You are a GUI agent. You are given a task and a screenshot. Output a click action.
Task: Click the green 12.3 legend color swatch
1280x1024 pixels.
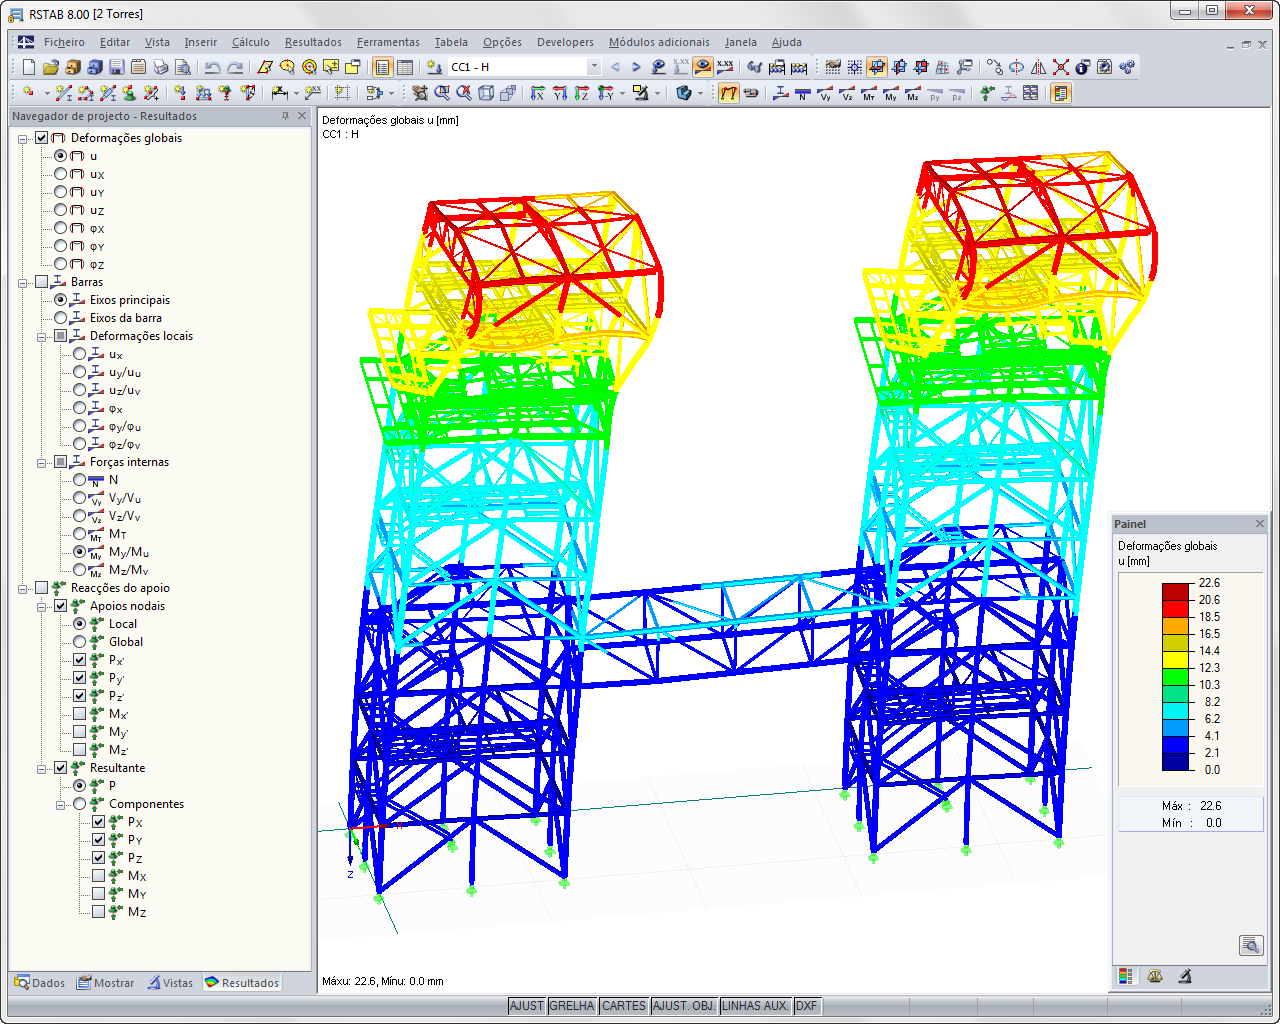coord(1176,676)
